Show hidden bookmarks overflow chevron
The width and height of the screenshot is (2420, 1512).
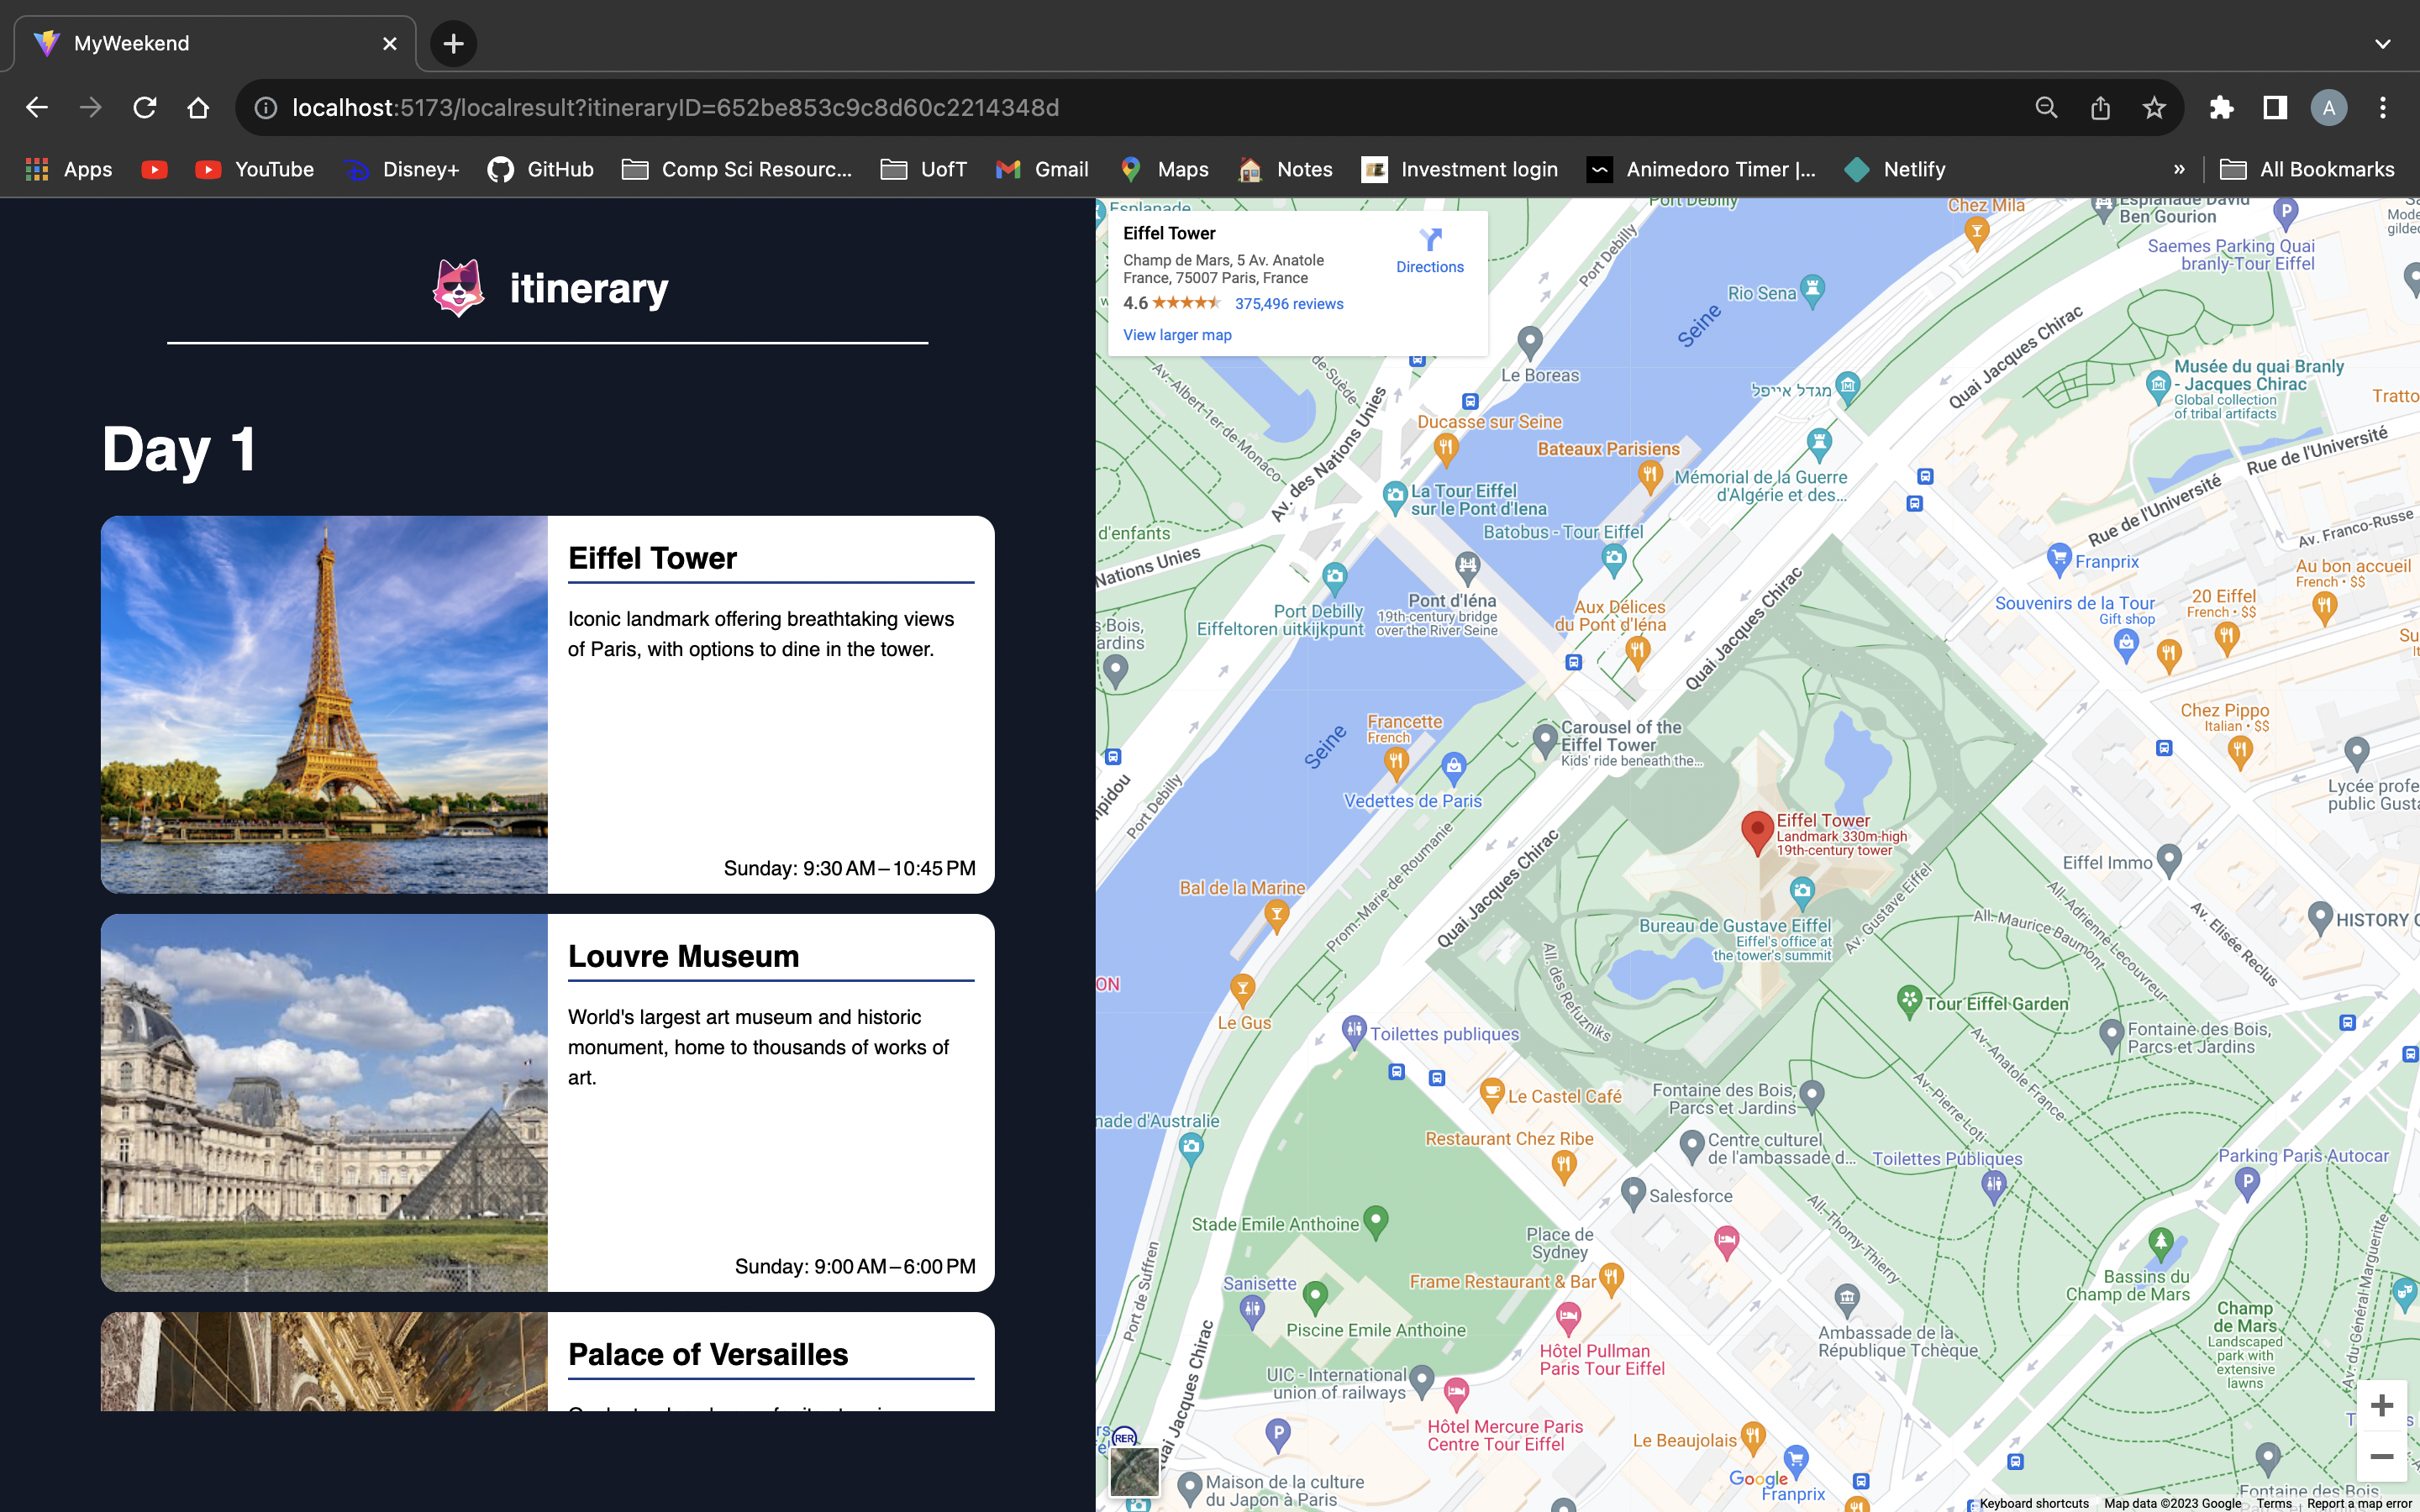(2179, 169)
